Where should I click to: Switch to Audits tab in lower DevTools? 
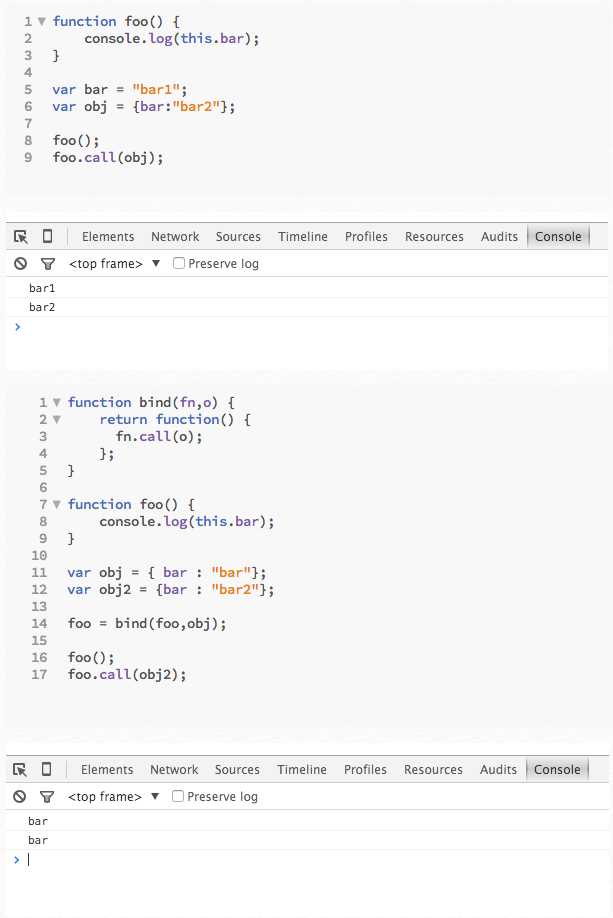pos(498,769)
